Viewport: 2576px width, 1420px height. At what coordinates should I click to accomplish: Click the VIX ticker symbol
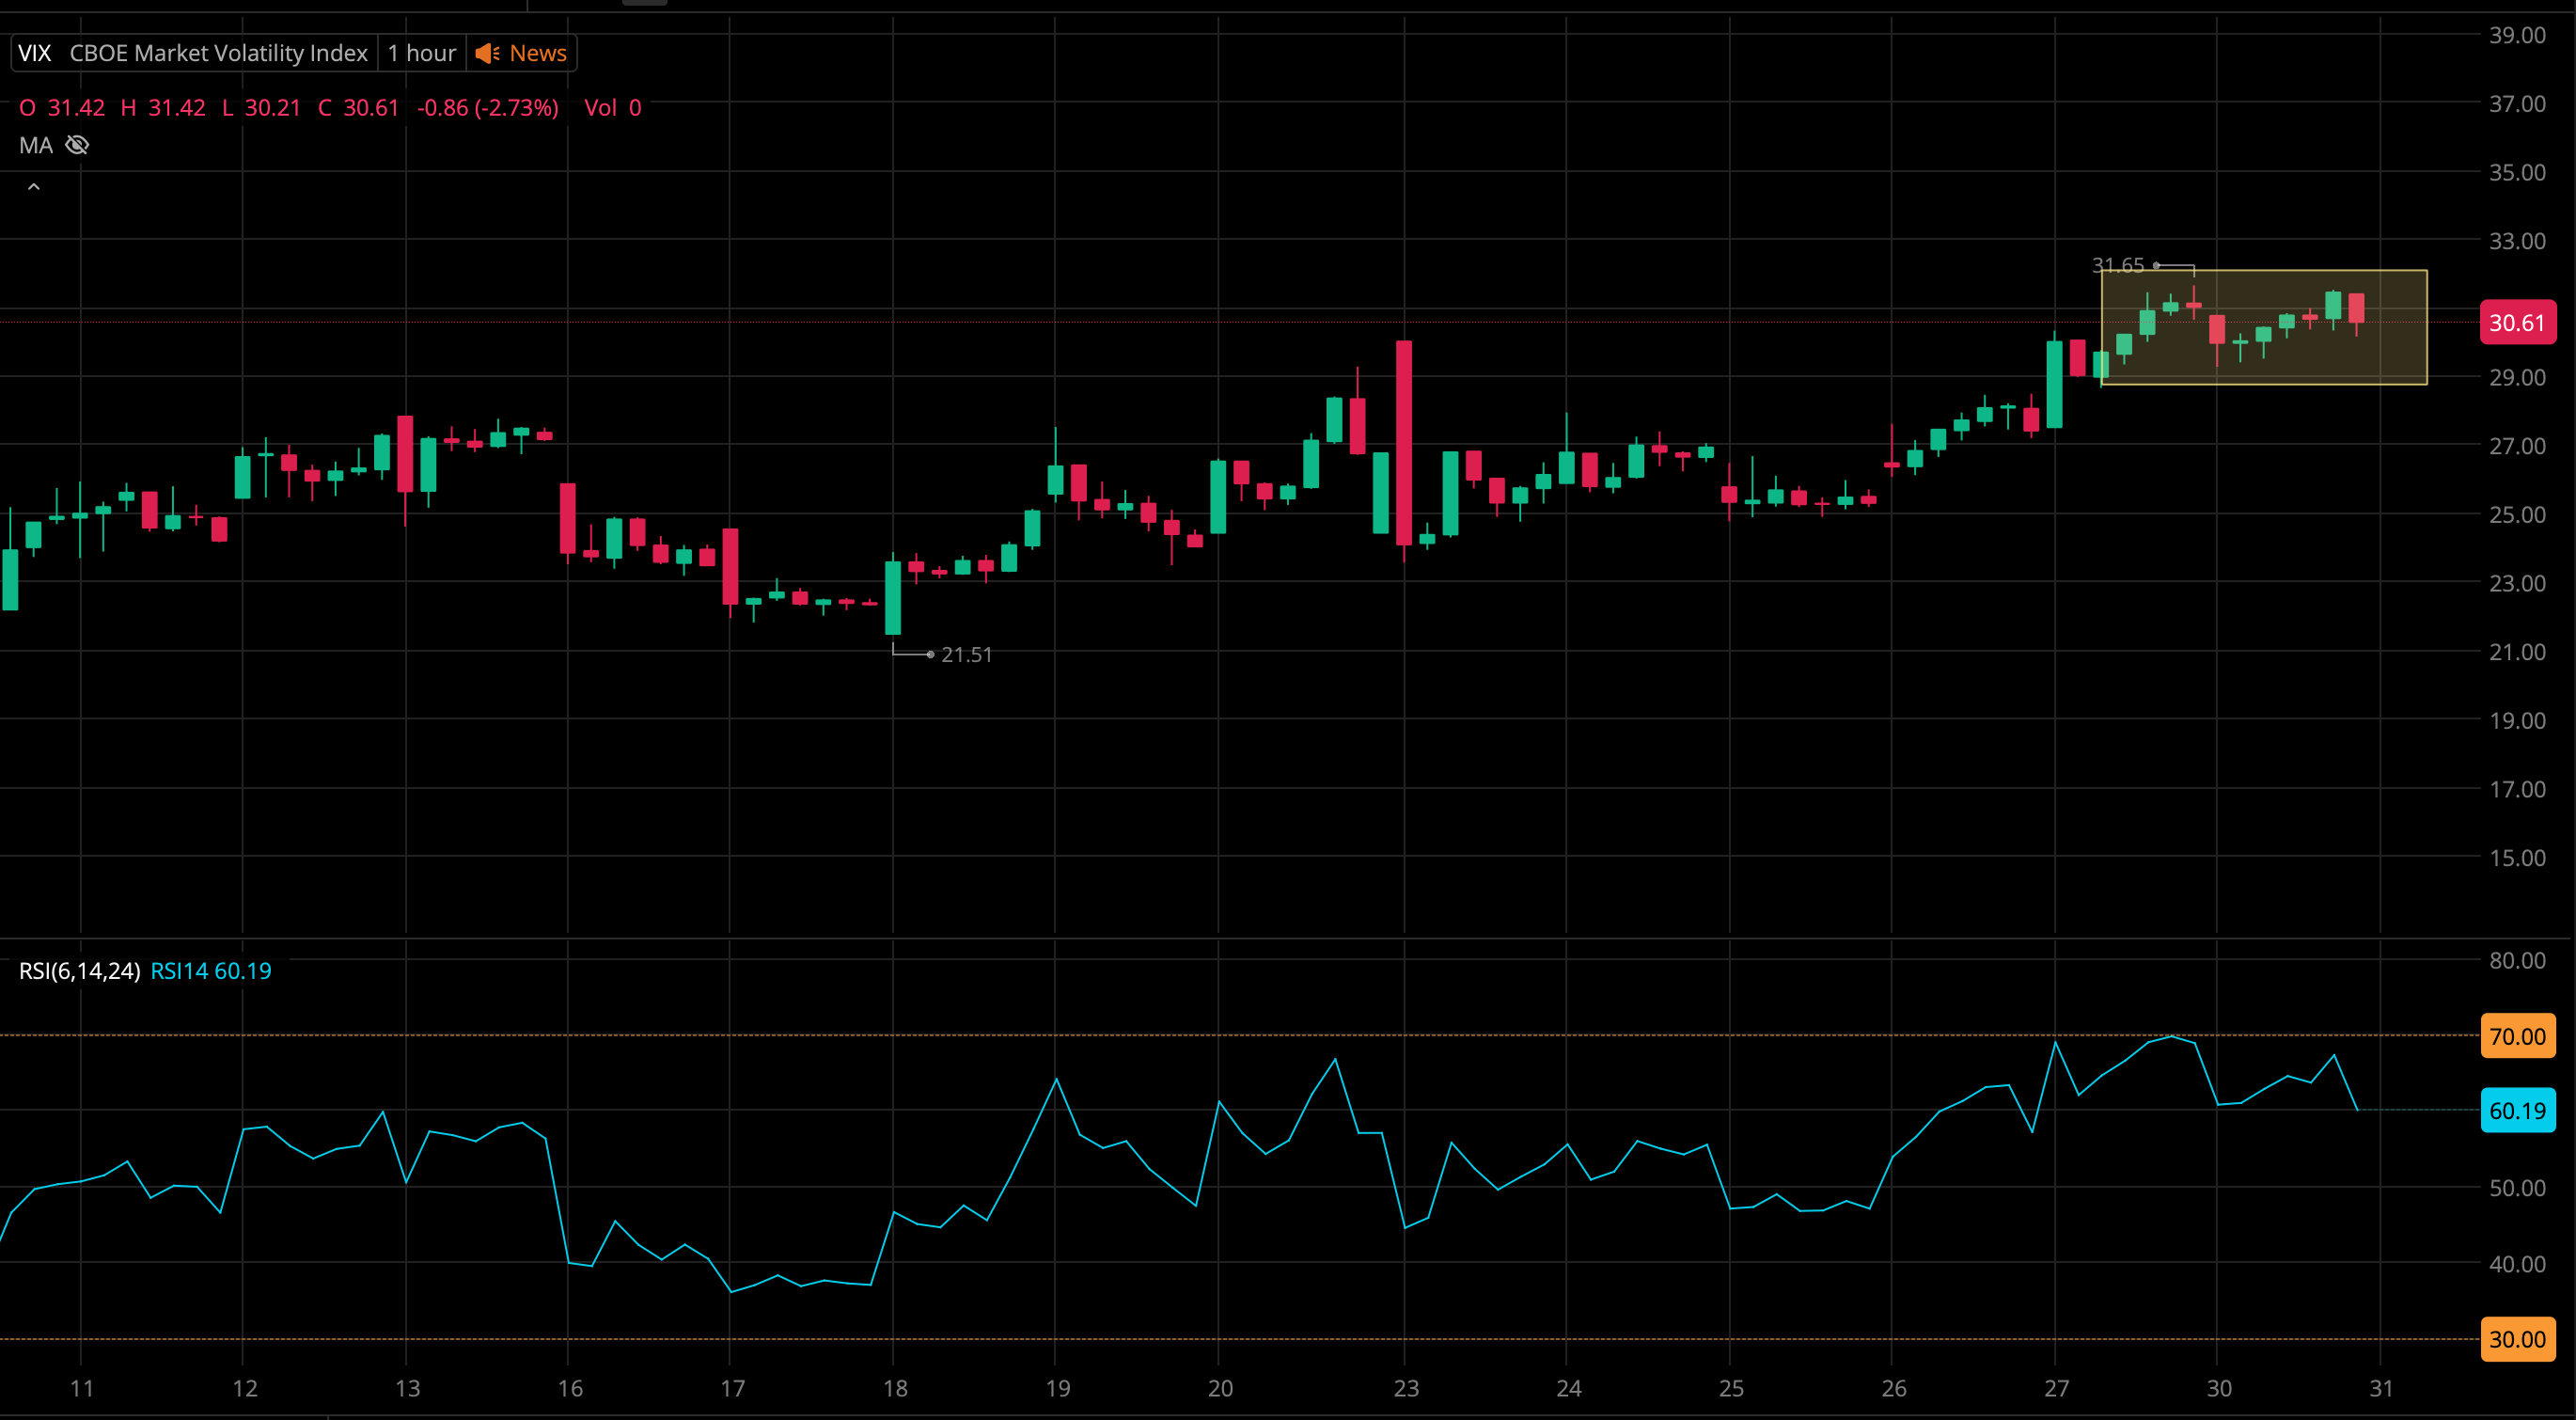click(35, 53)
